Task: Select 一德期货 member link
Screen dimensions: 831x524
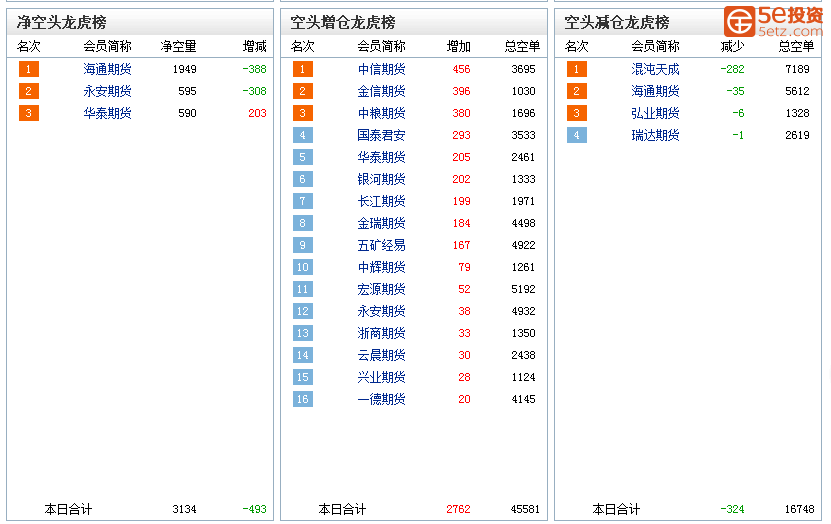Action: point(381,399)
